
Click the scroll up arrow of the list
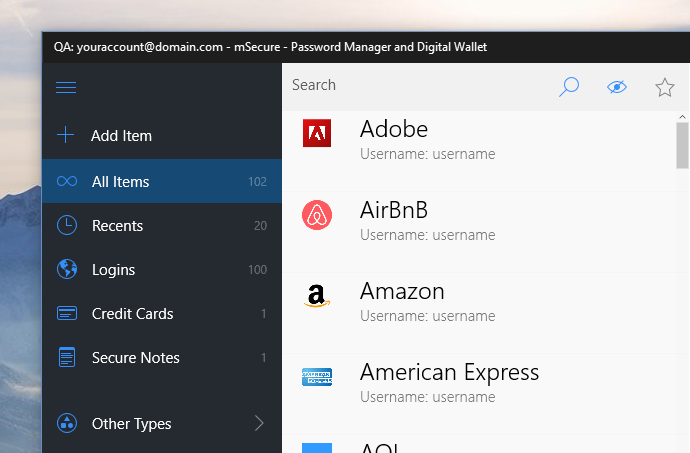683,117
